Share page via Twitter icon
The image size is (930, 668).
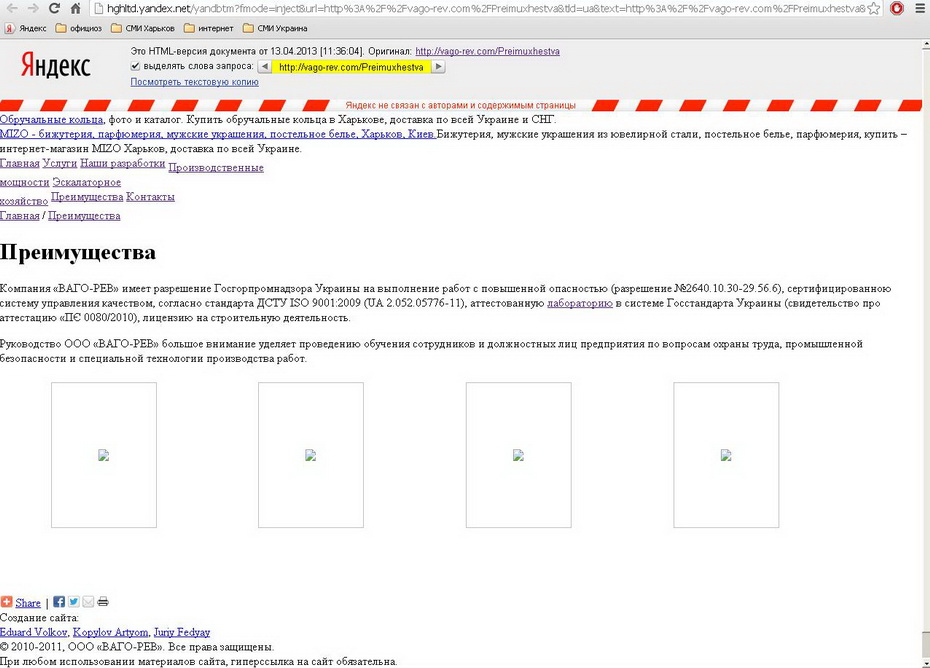pos(74,602)
